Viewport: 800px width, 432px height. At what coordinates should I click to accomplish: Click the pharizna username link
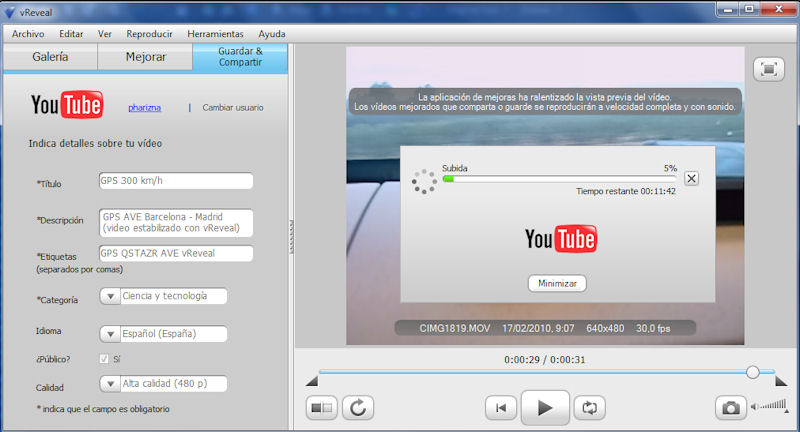click(x=144, y=108)
